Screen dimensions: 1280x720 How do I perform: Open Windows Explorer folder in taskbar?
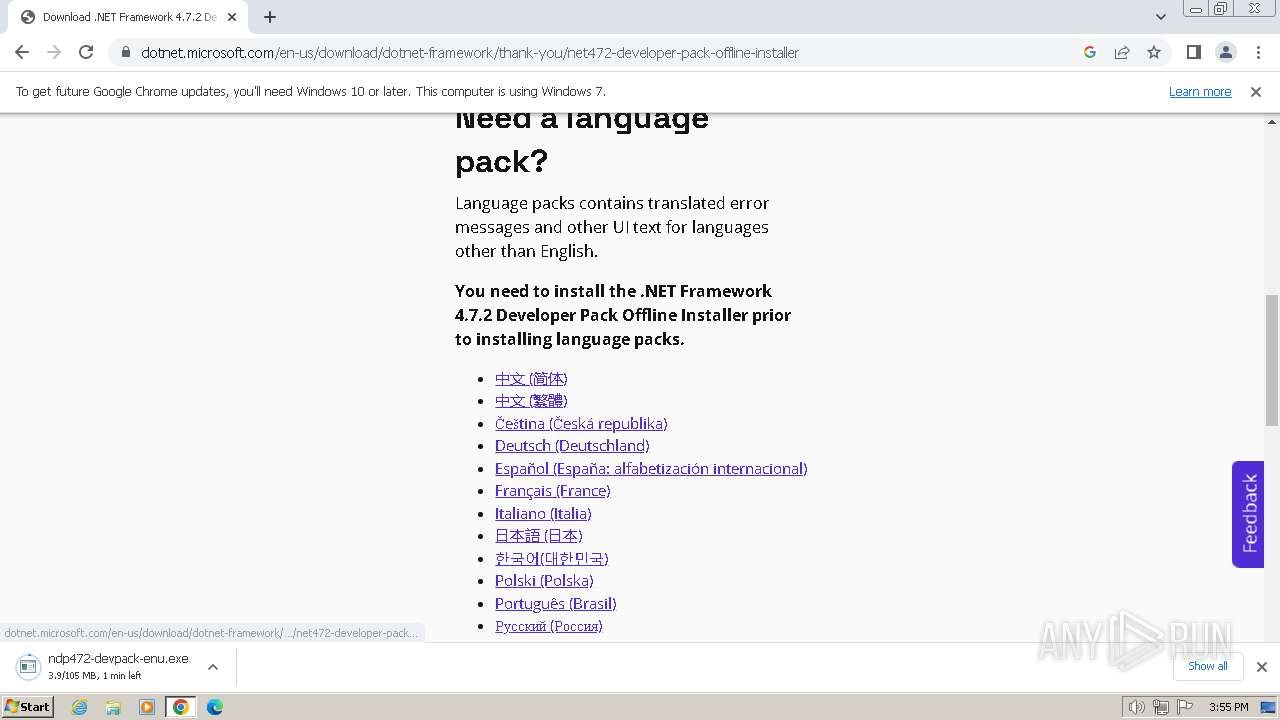point(113,707)
